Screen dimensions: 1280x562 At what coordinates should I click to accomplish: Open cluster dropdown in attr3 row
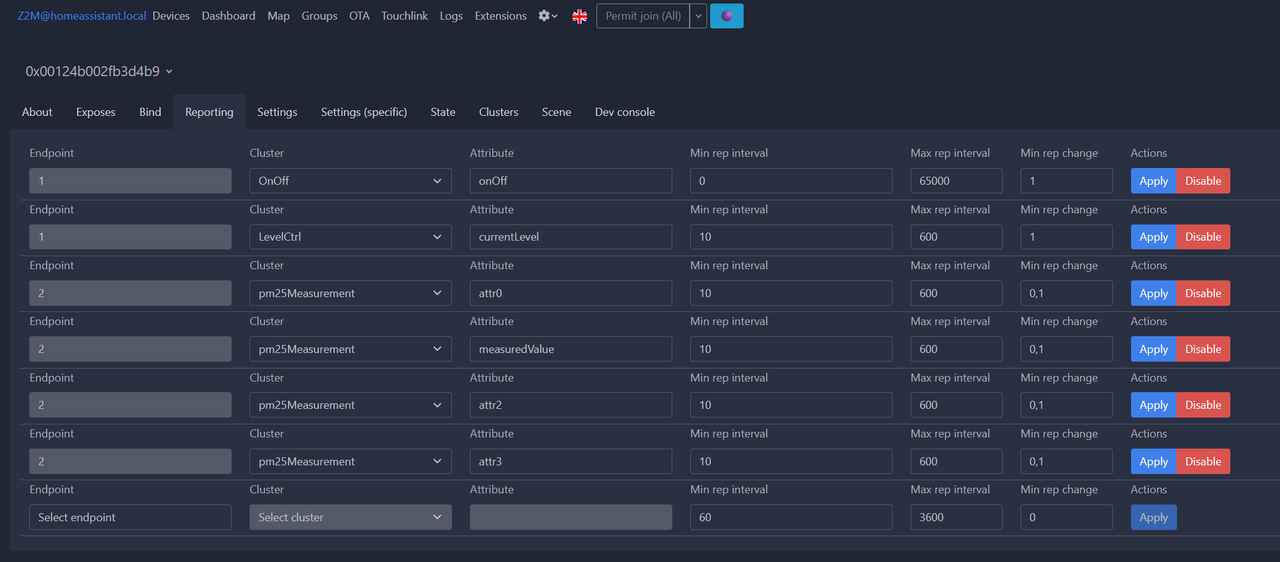pos(350,461)
